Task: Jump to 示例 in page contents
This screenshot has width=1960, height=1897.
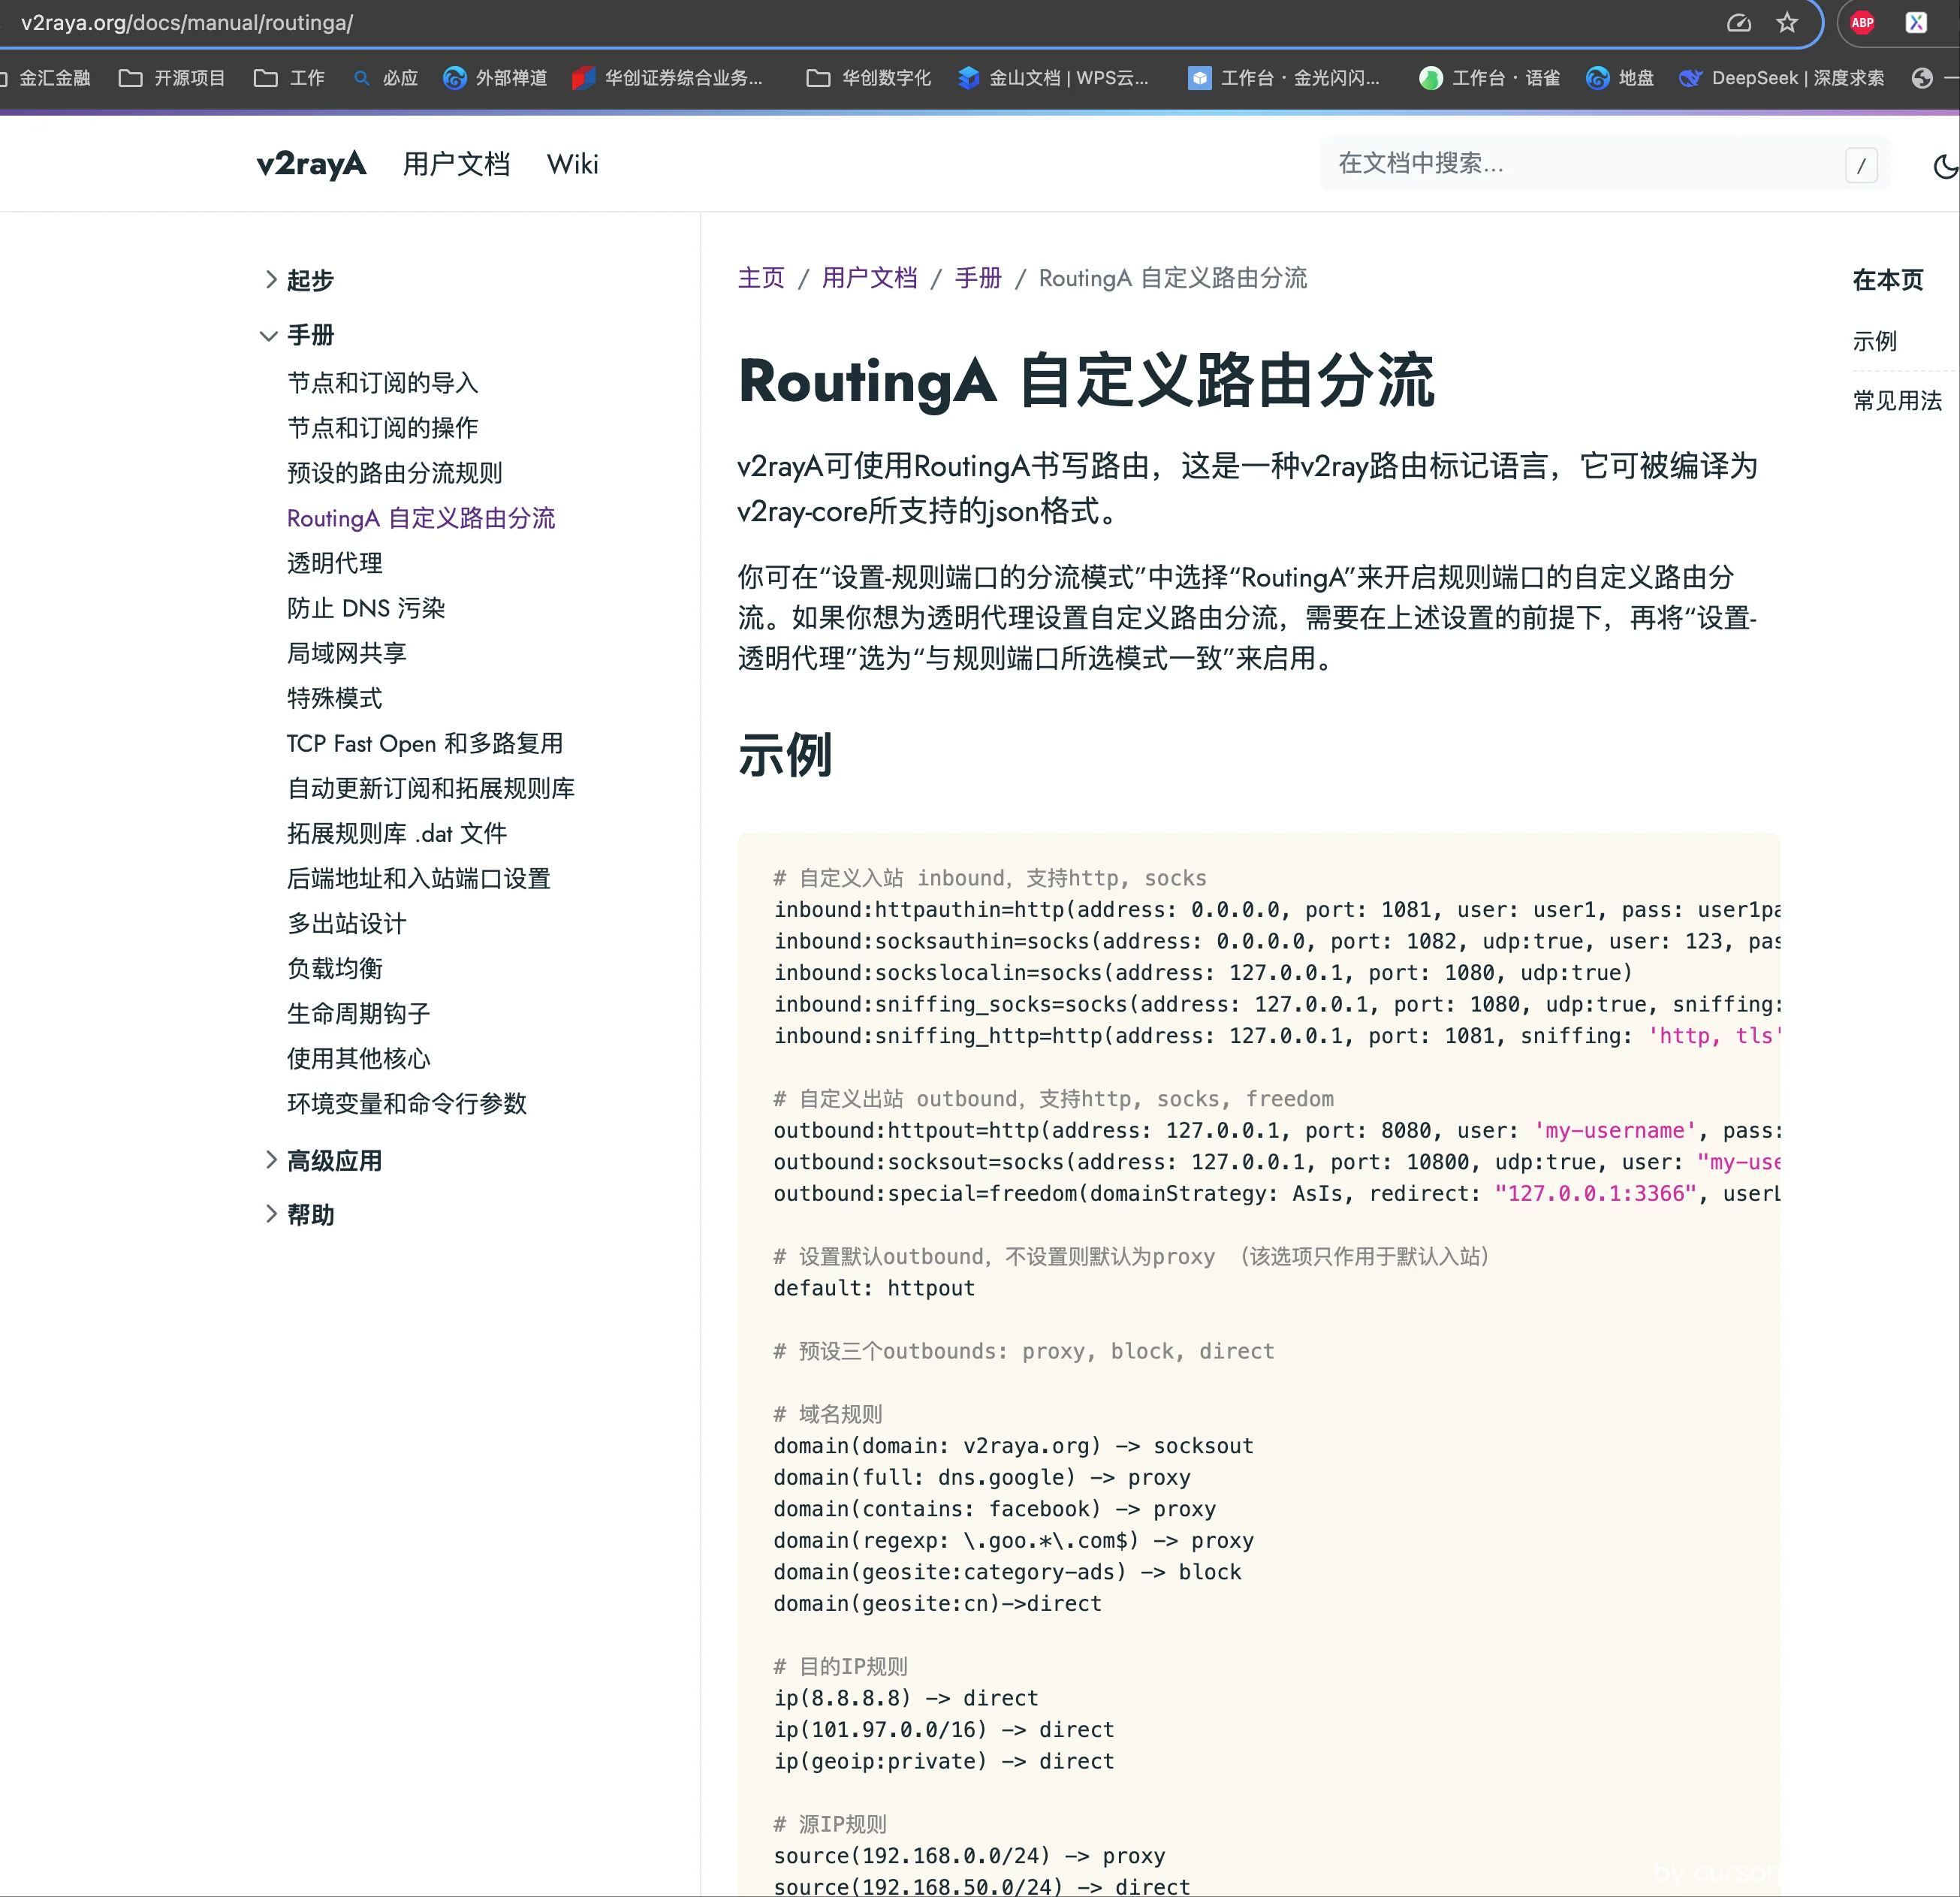Action: point(1874,341)
